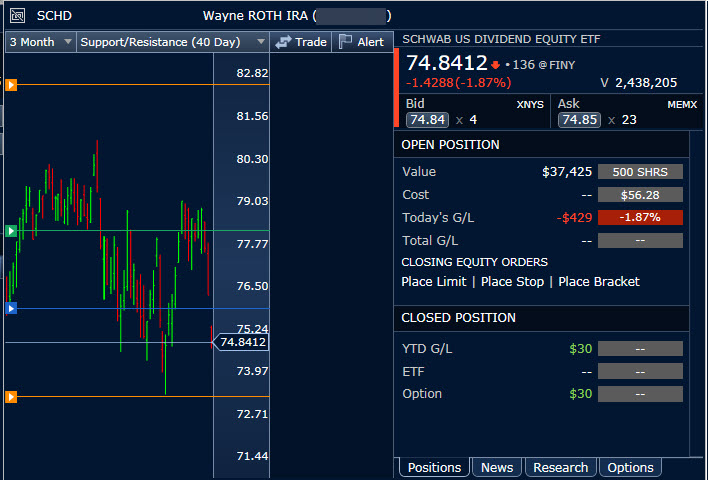Click the Alert flag icon
The width and height of the screenshot is (708, 480).
[x=346, y=42]
